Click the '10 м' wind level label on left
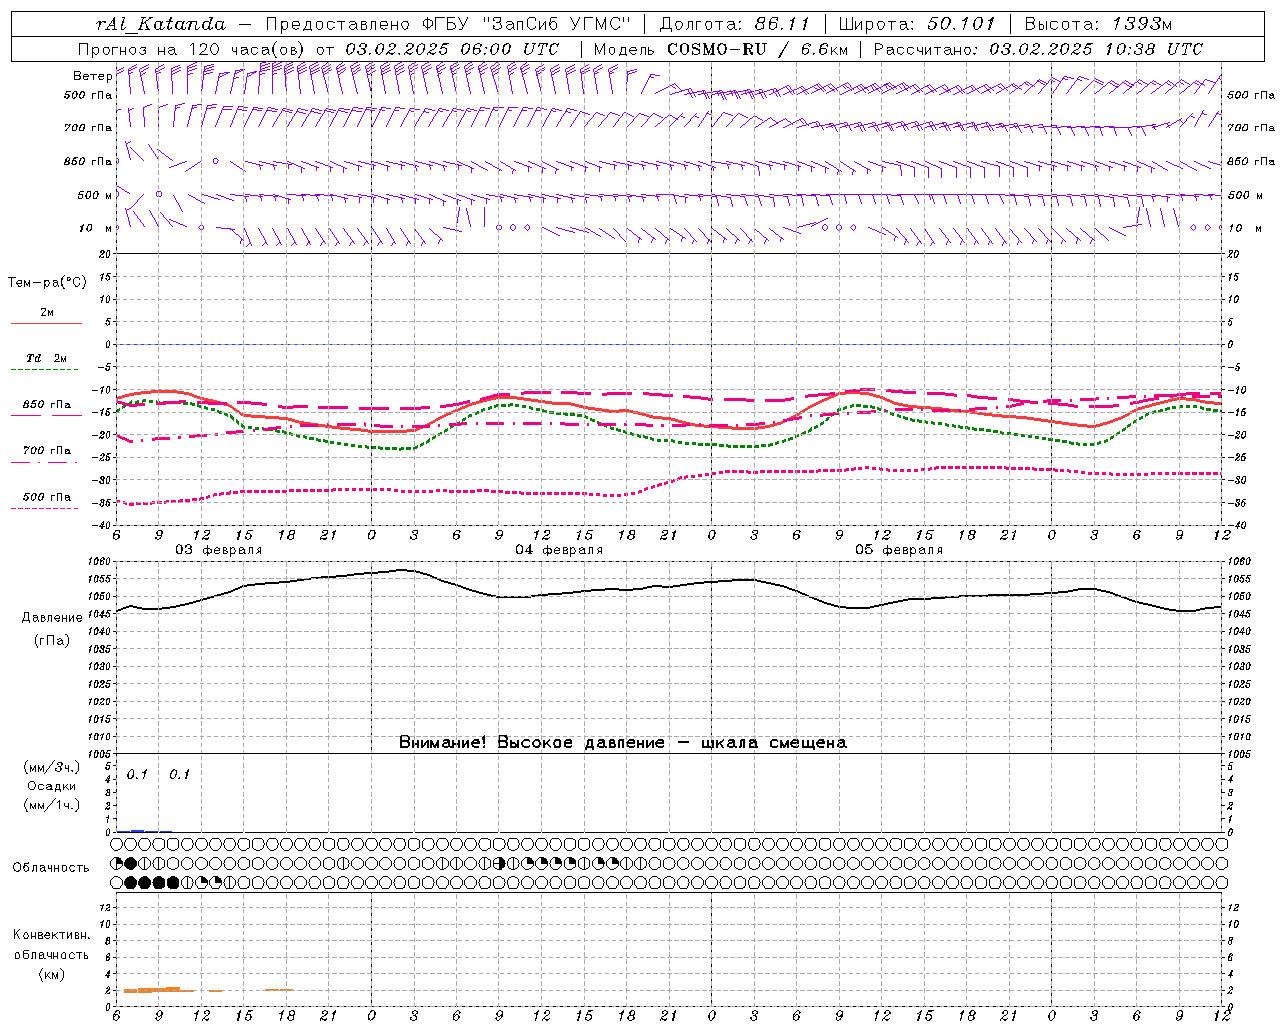Screen dimensions: 1280x1024 (95, 228)
